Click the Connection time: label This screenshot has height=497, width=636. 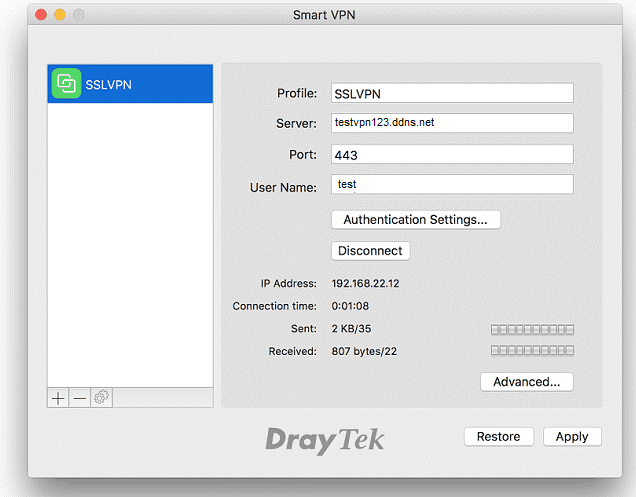(x=275, y=306)
